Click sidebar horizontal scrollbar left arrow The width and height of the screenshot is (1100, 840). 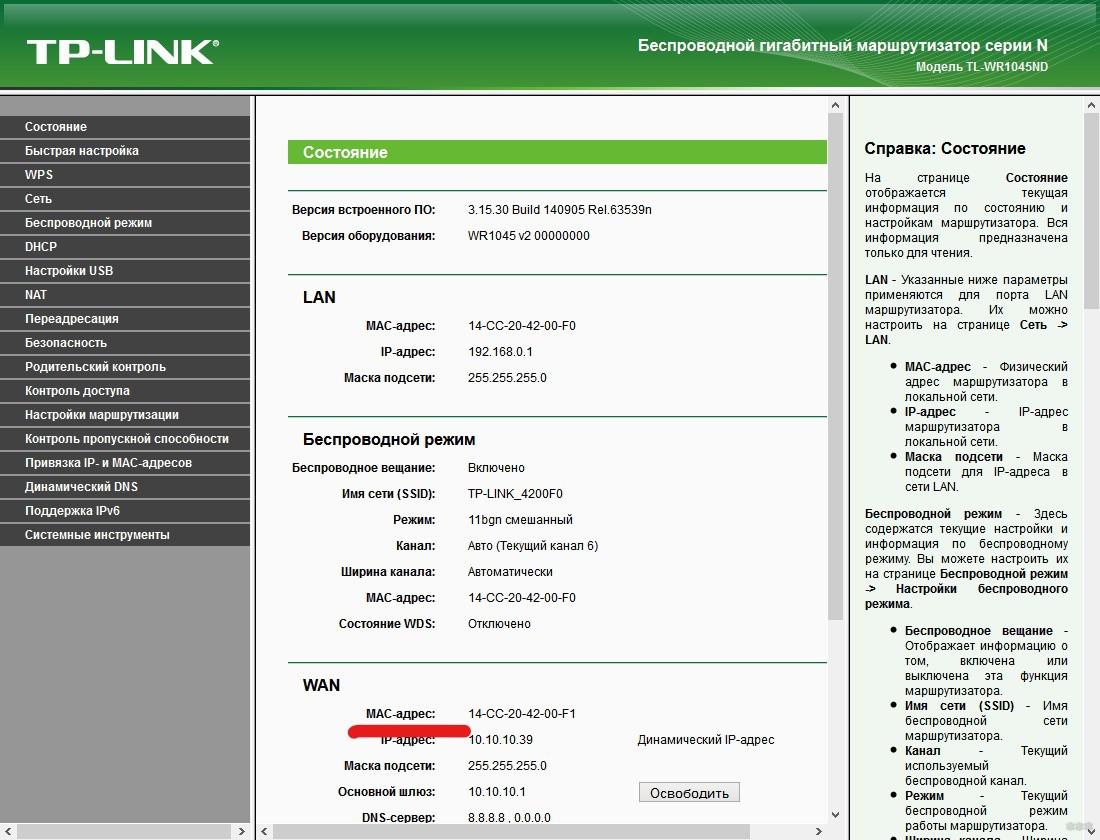8,832
